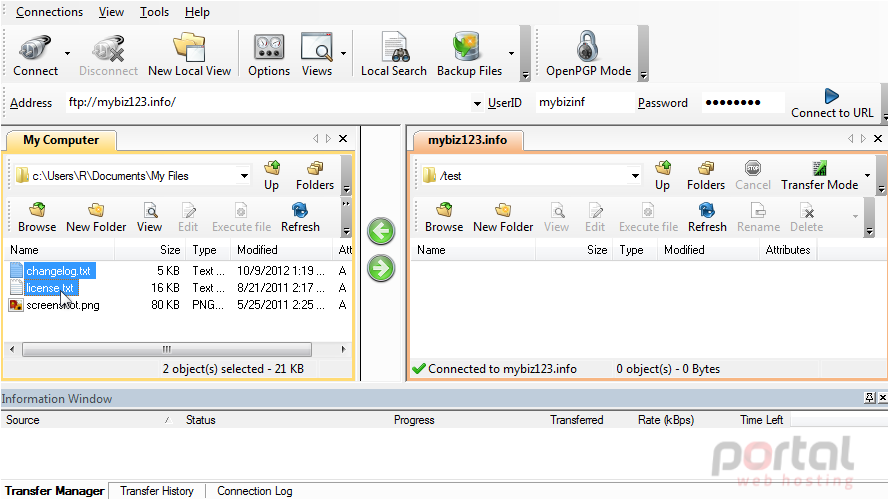Select the mybiz123.info tab
Screen dimensions: 889x500
tap(467, 140)
